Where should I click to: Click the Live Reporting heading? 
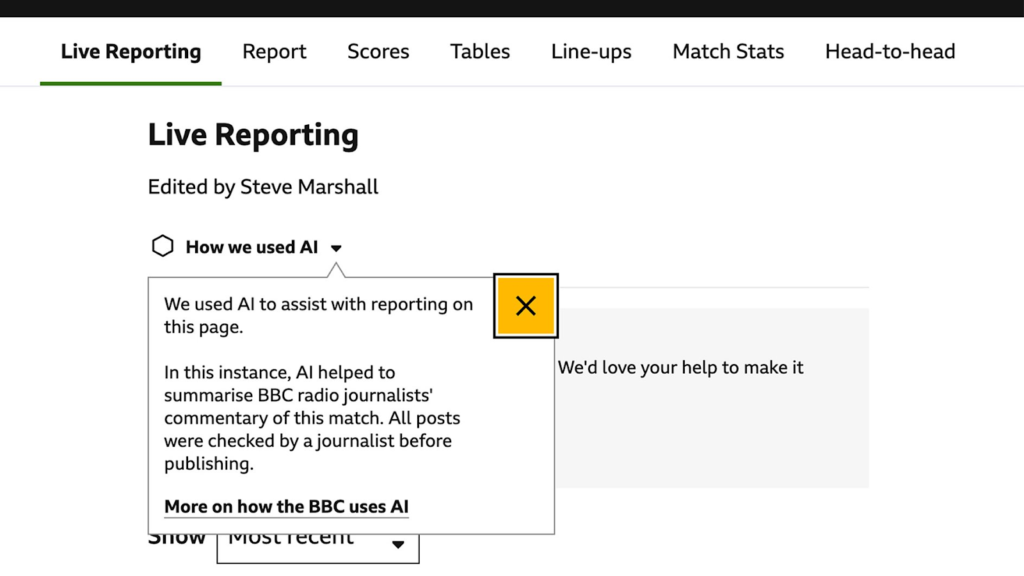pyautogui.click(x=253, y=135)
